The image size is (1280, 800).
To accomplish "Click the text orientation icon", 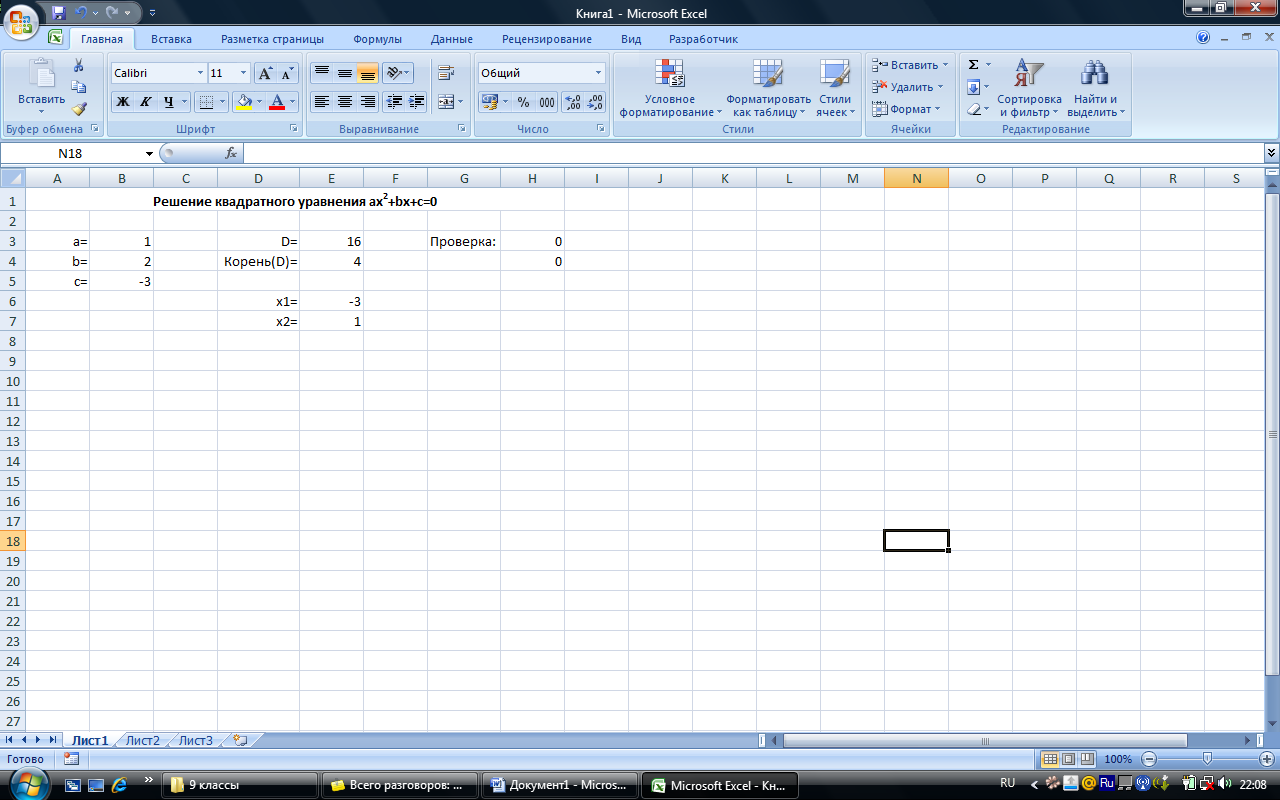I will coord(394,73).
